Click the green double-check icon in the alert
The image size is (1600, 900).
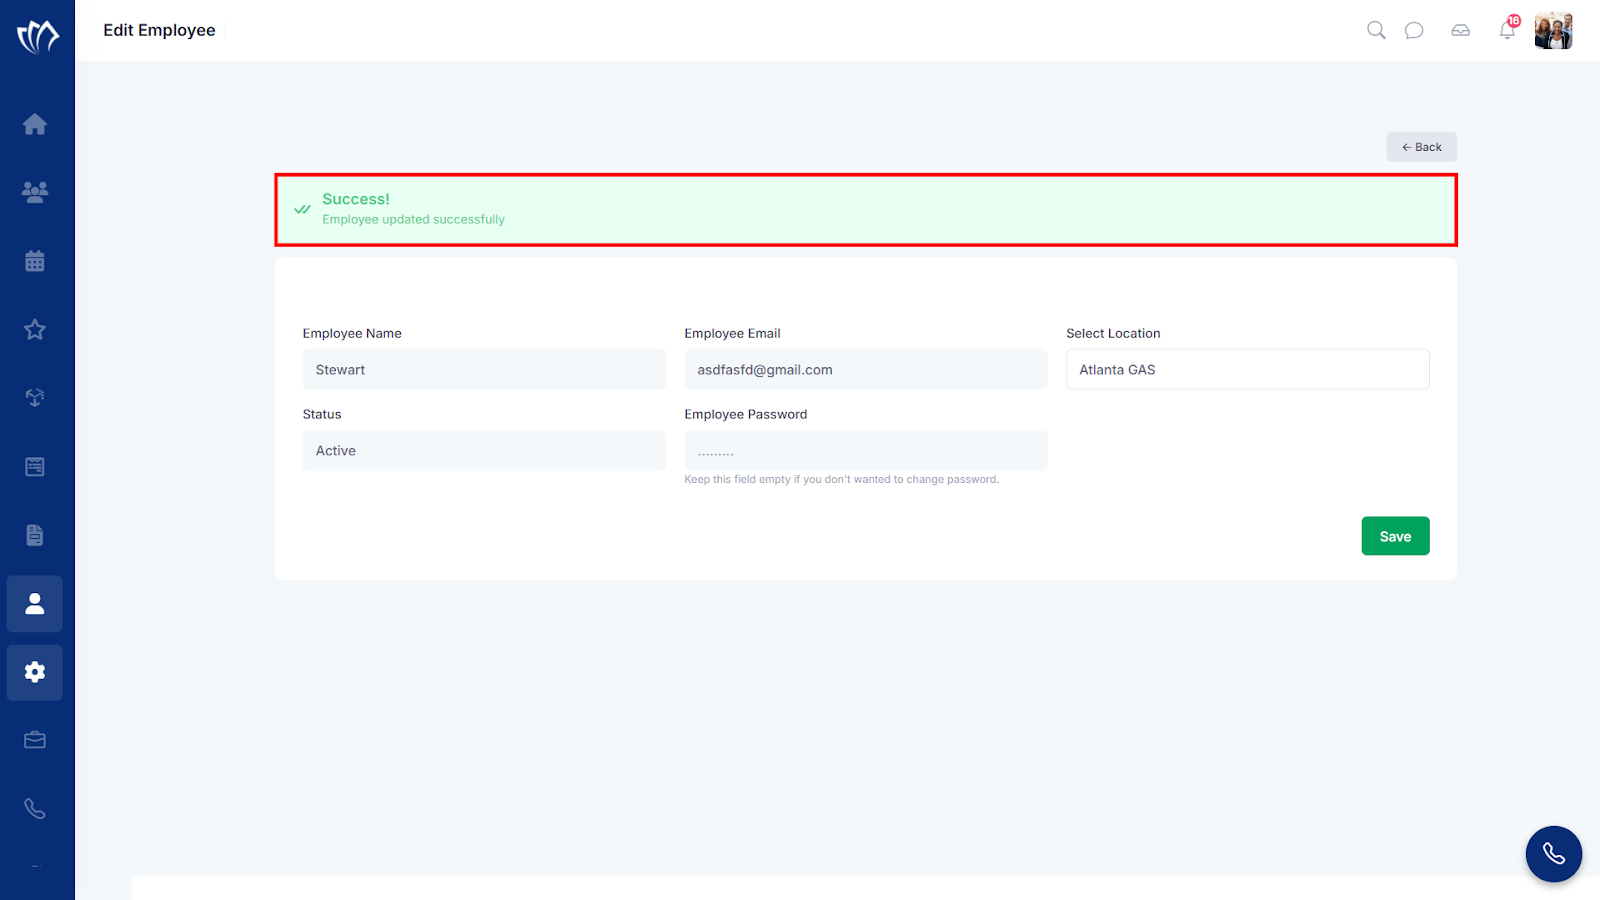pos(302,209)
